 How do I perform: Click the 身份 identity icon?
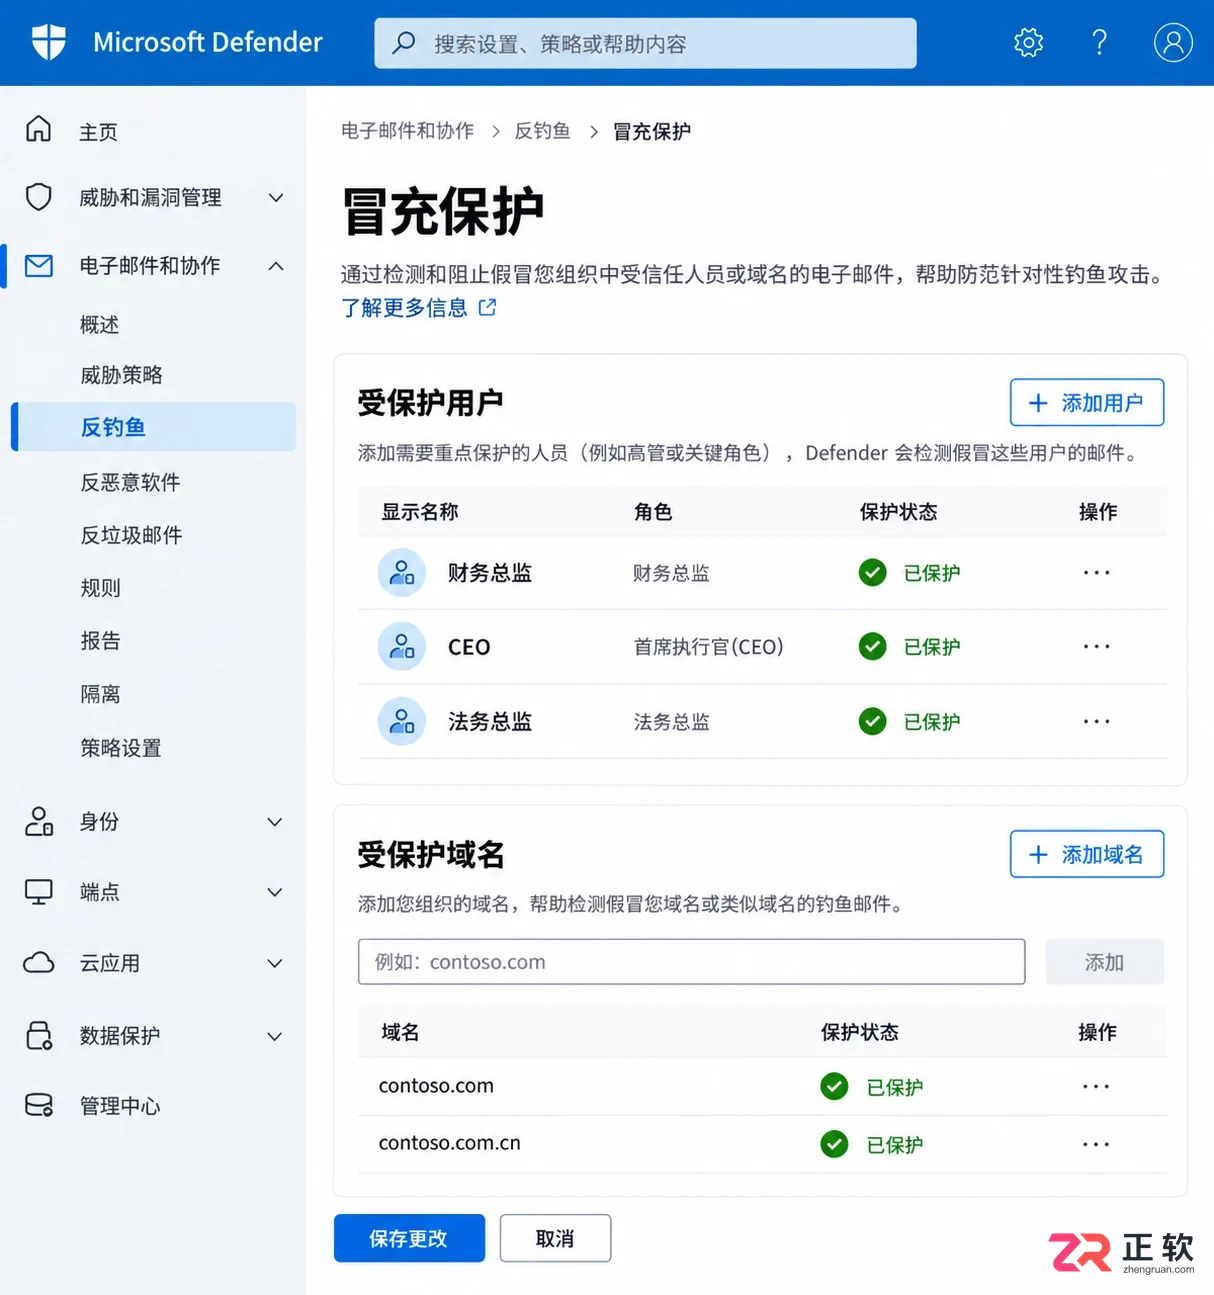(x=39, y=821)
